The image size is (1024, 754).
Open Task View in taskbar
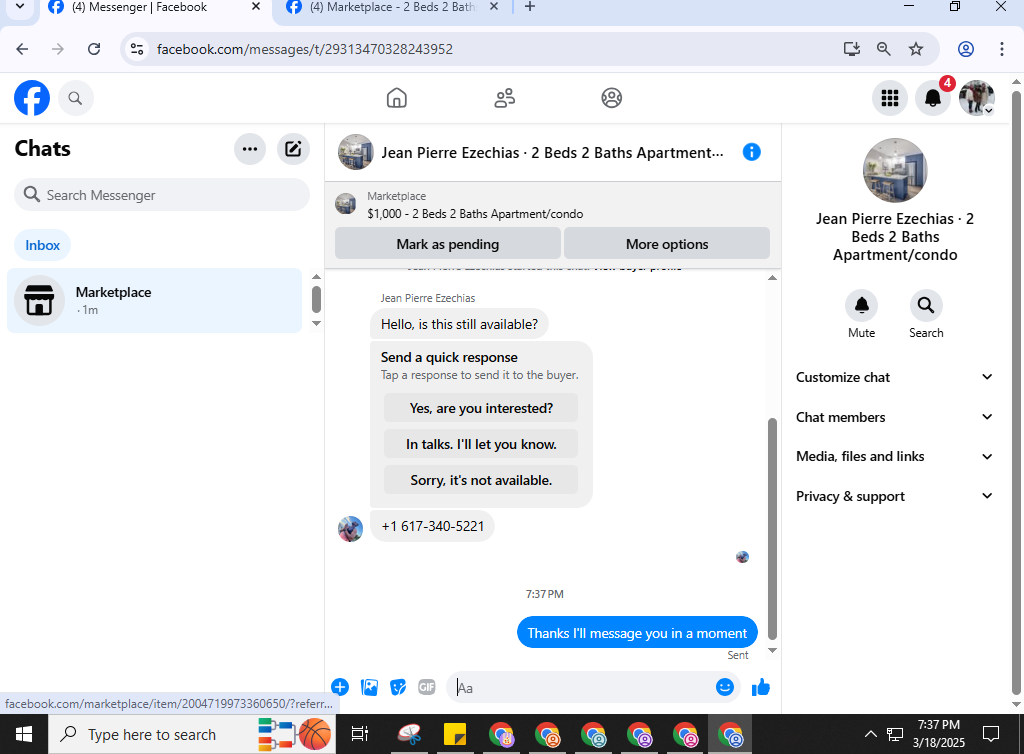(359, 734)
